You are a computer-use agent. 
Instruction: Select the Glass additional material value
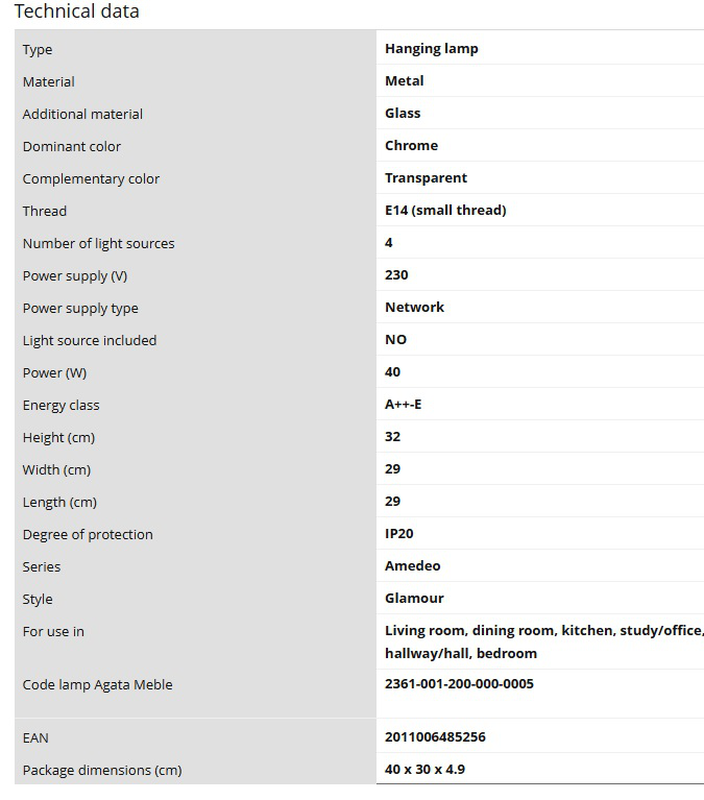click(x=402, y=113)
